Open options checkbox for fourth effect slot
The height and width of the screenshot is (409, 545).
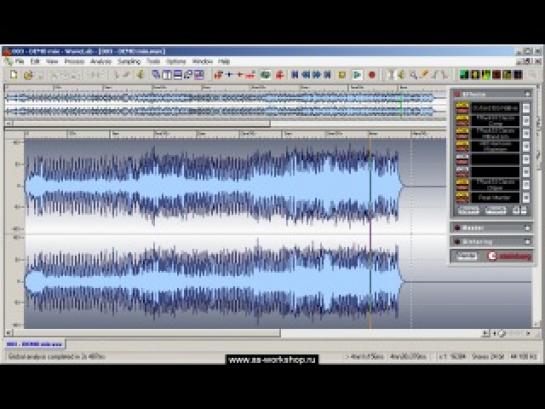pos(526,147)
